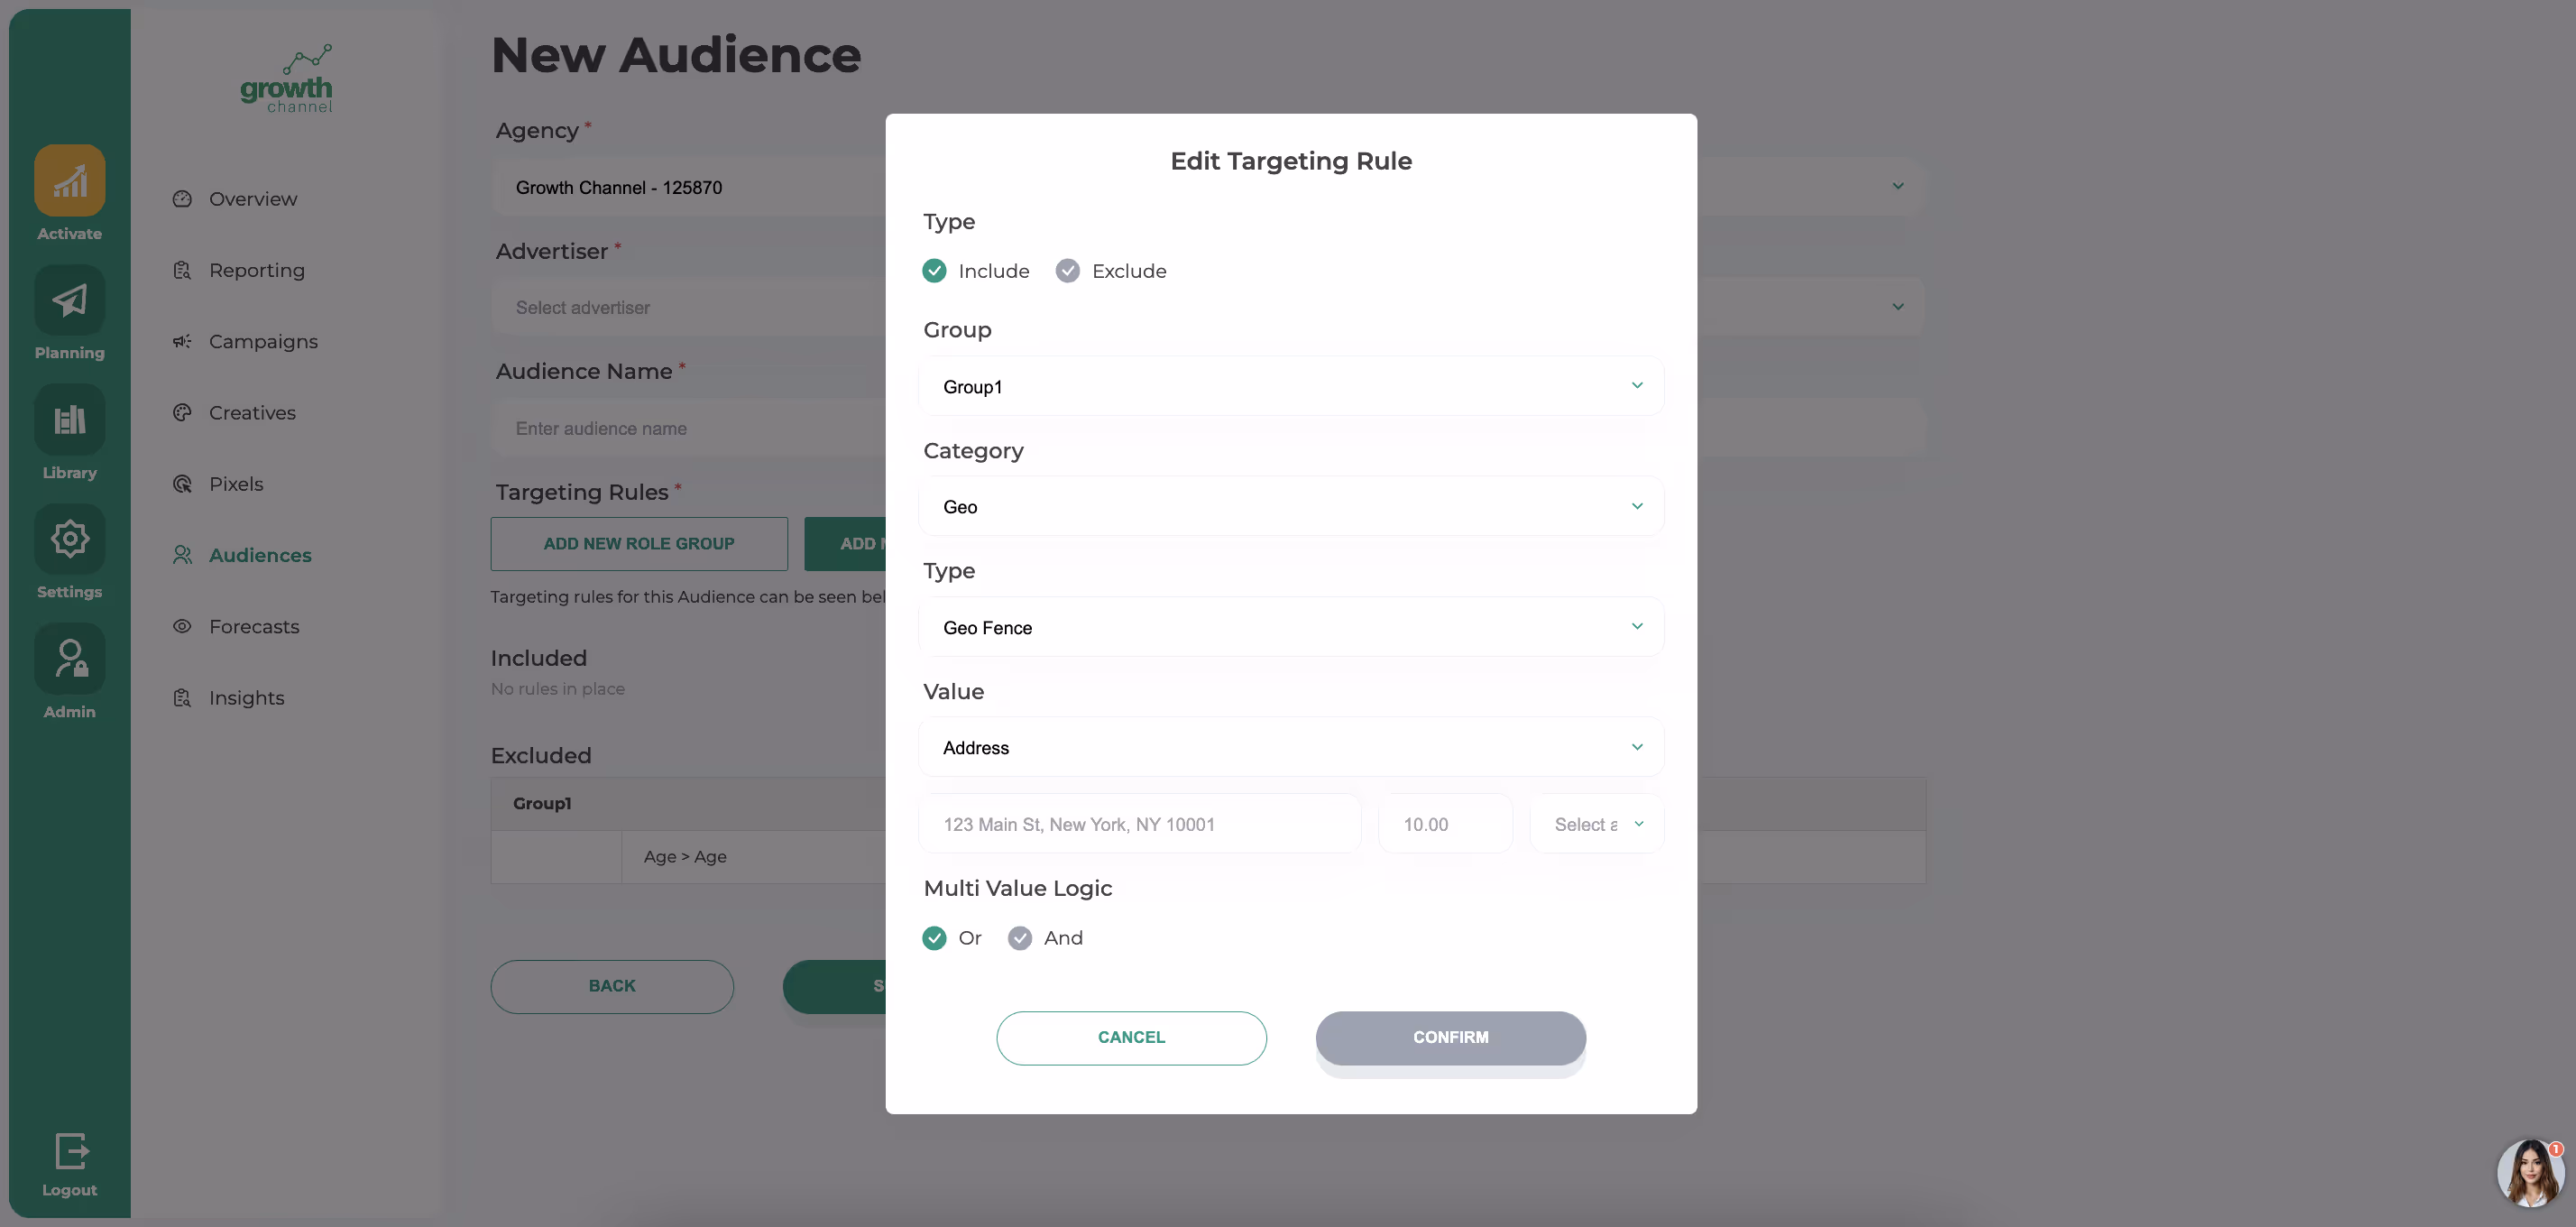Open the Forecasts menu item
The image size is (2576, 1227).
point(254,627)
